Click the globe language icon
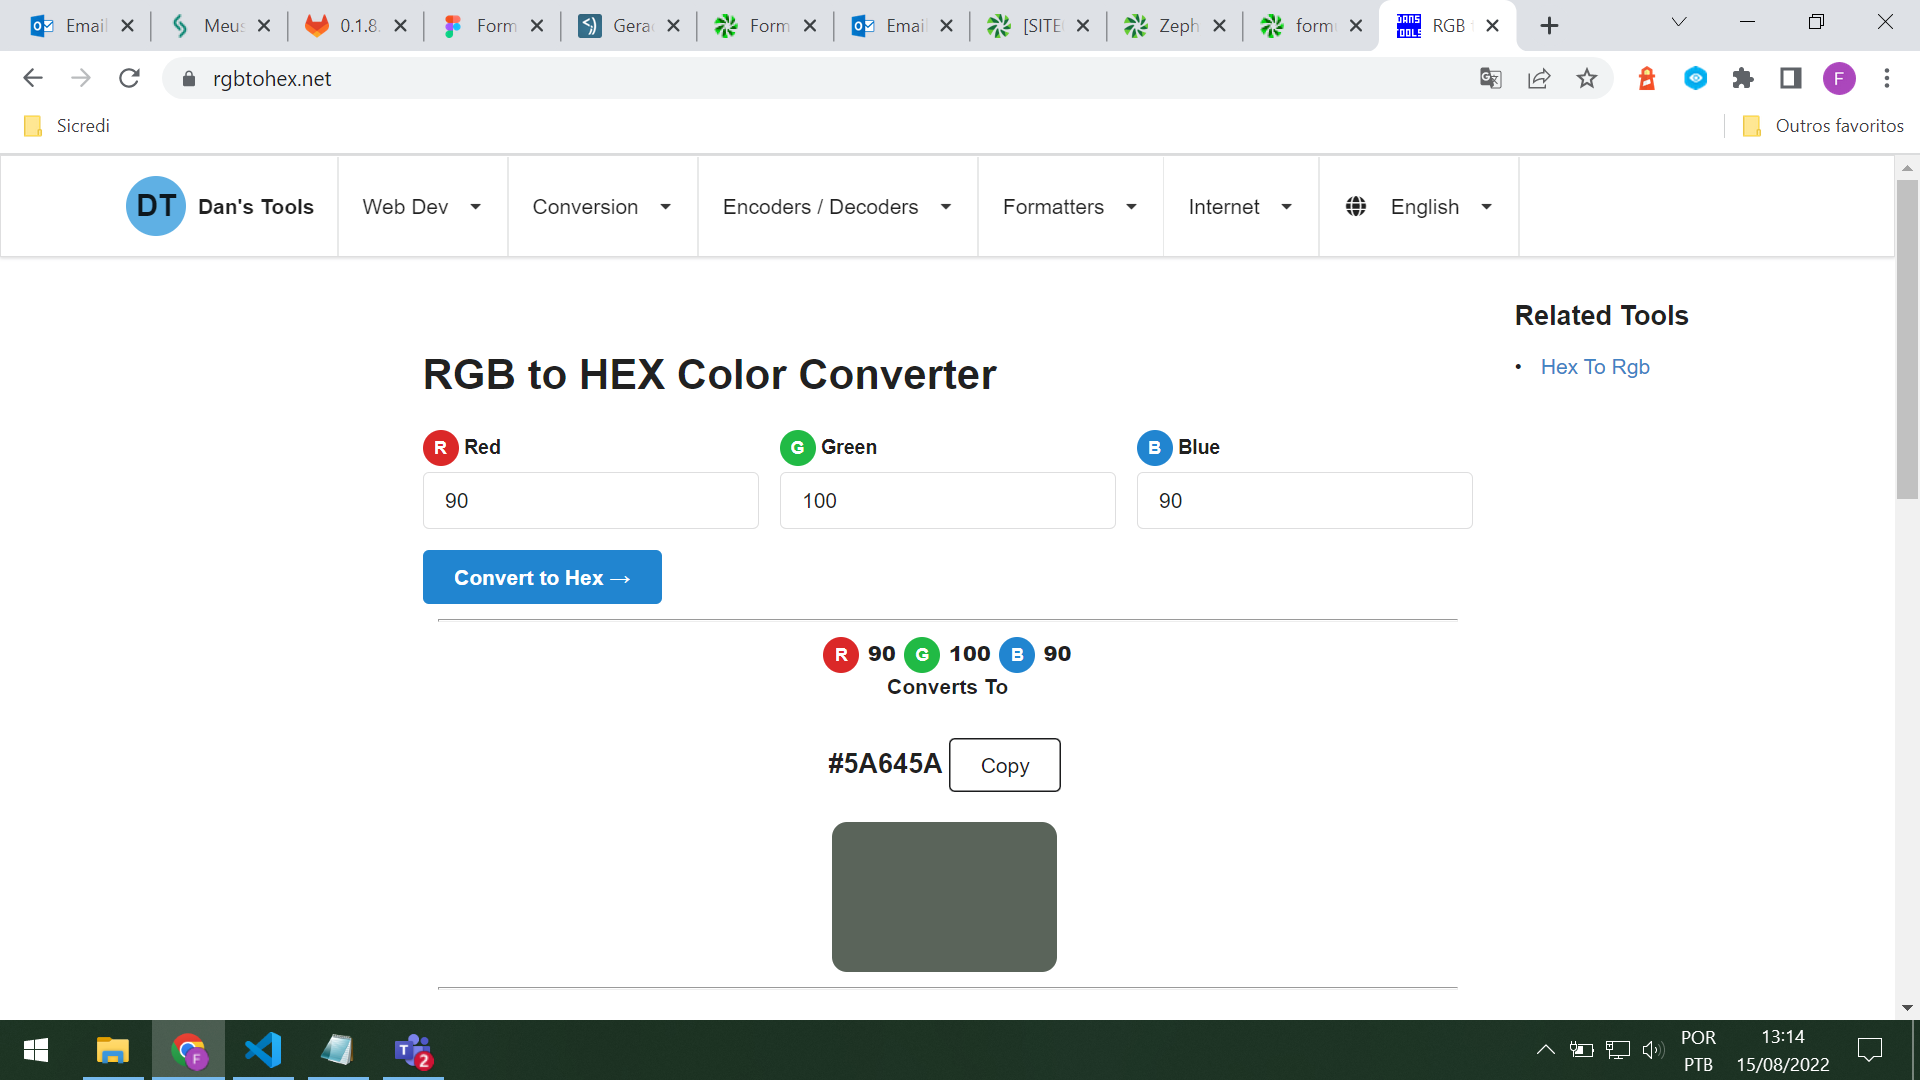Image resolution: width=1920 pixels, height=1080 pixels. tap(1356, 207)
